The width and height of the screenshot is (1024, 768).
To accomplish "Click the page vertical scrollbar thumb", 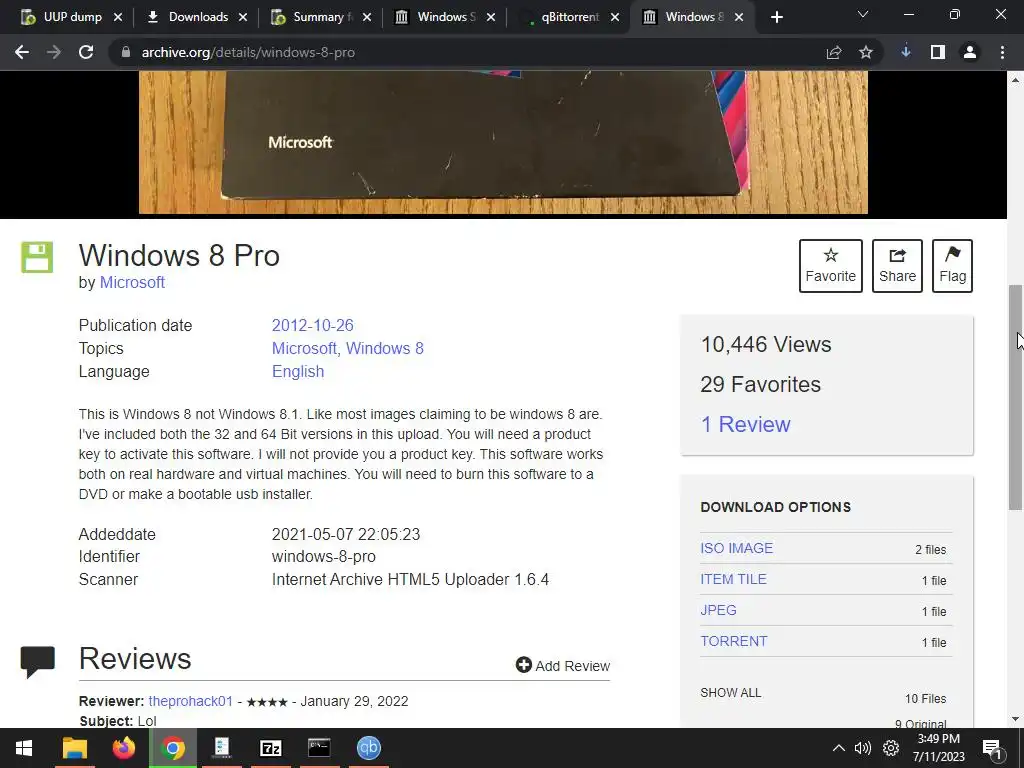I will pos(1016,397).
